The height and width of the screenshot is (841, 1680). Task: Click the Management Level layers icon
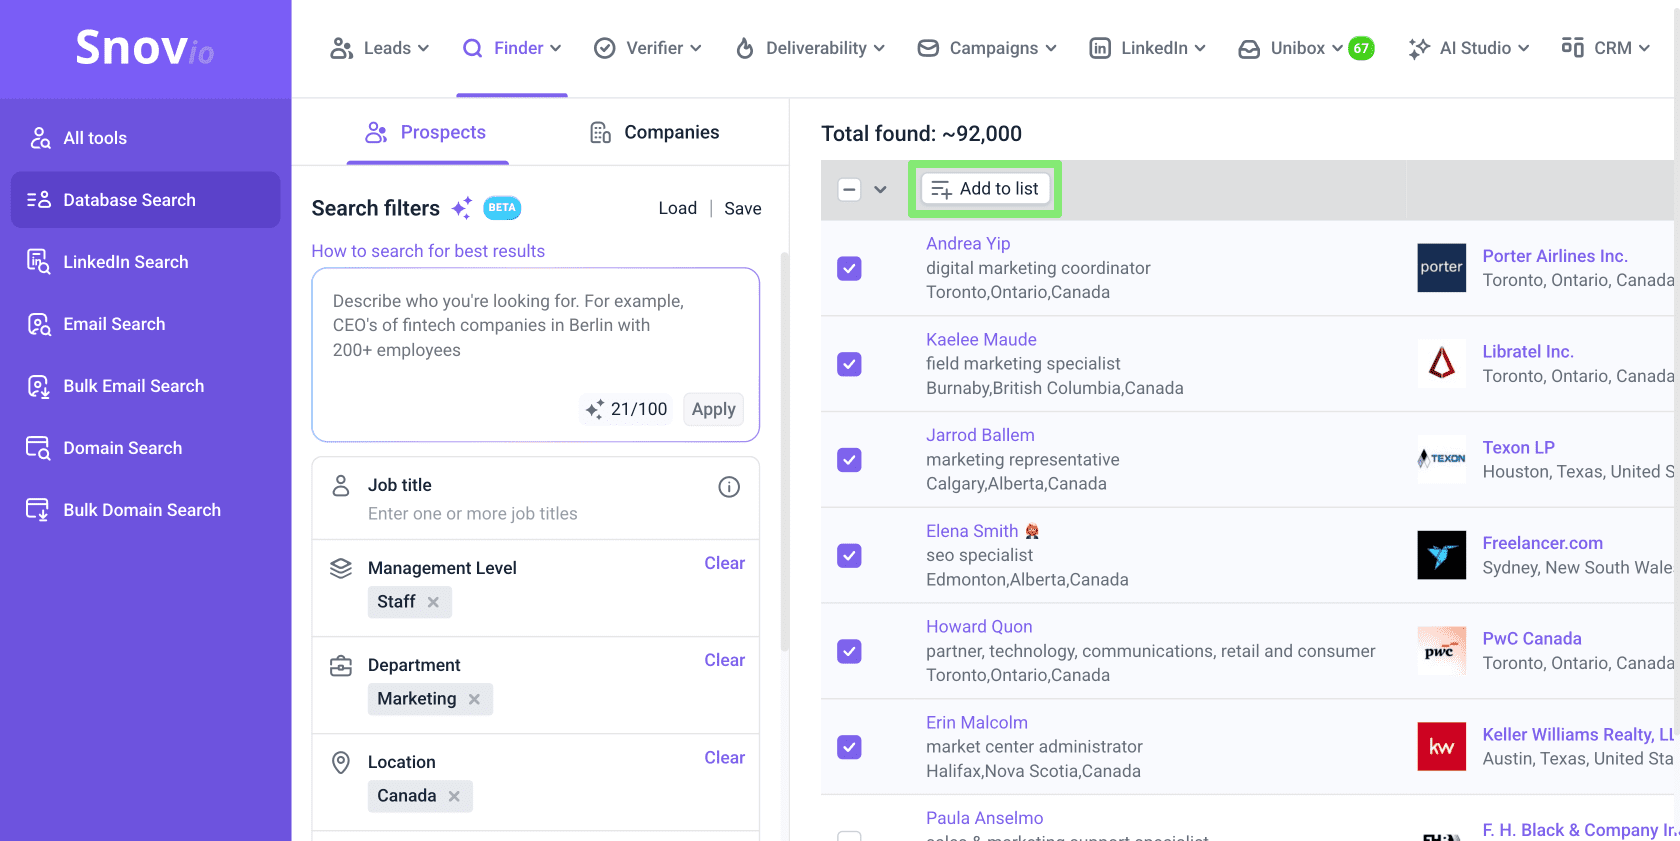click(341, 568)
